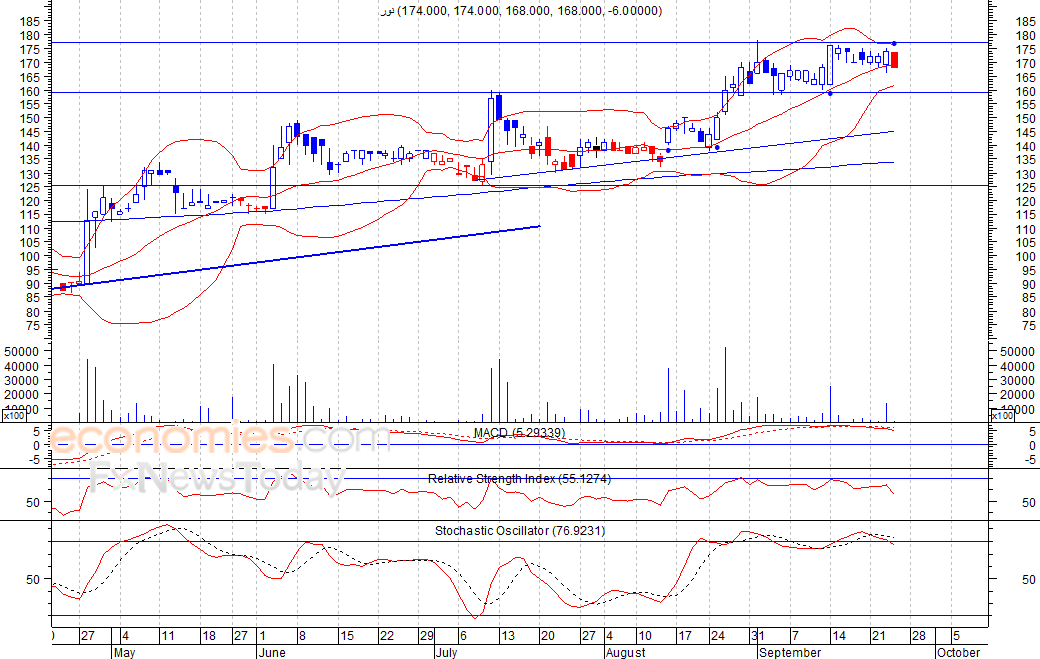This screenshot has width=1040, height=659.
Task: Click the October month label on the time axis
Action: tap(958, 652)
